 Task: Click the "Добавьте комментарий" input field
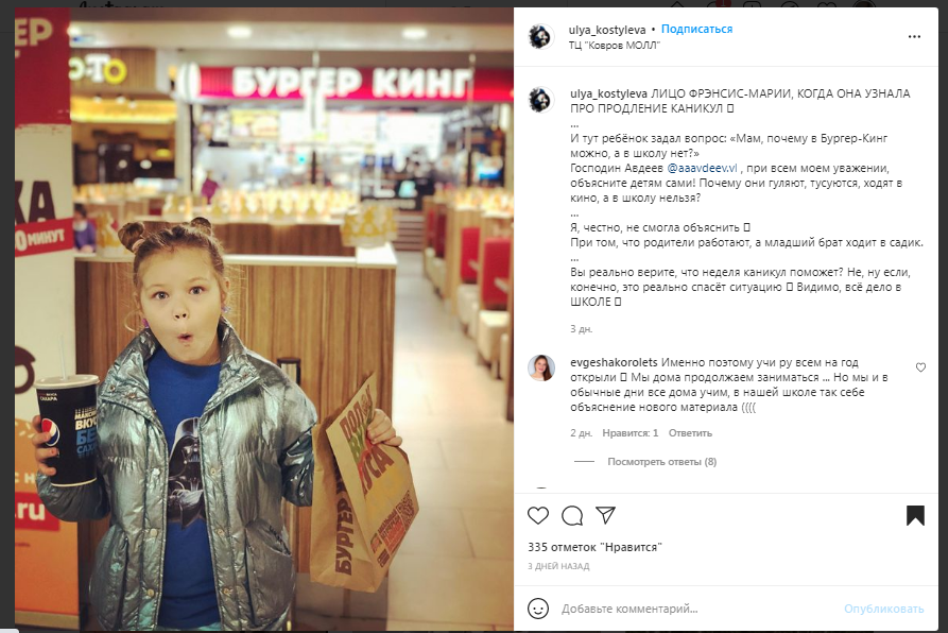pyautogui.click(x=695, y=609)
